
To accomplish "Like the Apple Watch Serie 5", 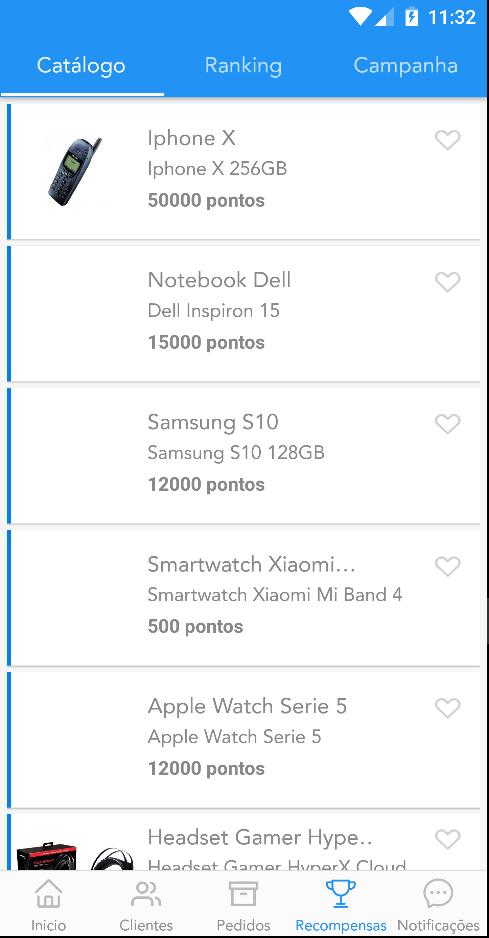I will click(447, 708).
